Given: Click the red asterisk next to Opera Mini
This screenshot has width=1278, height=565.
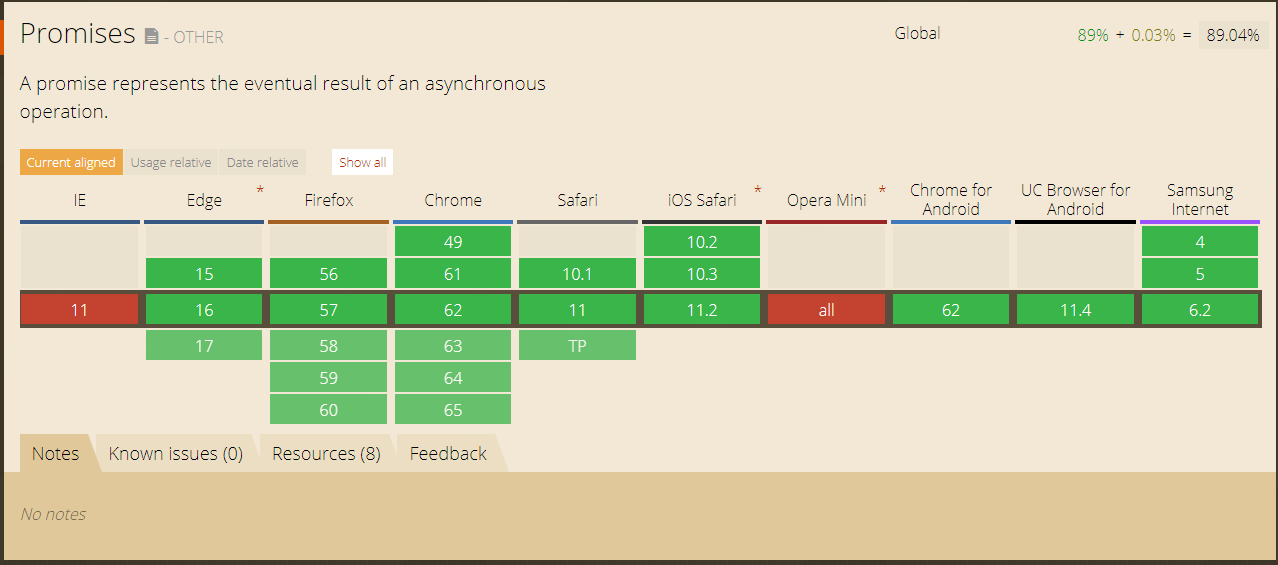Looking at the screenshot, I should coord(882,190).
